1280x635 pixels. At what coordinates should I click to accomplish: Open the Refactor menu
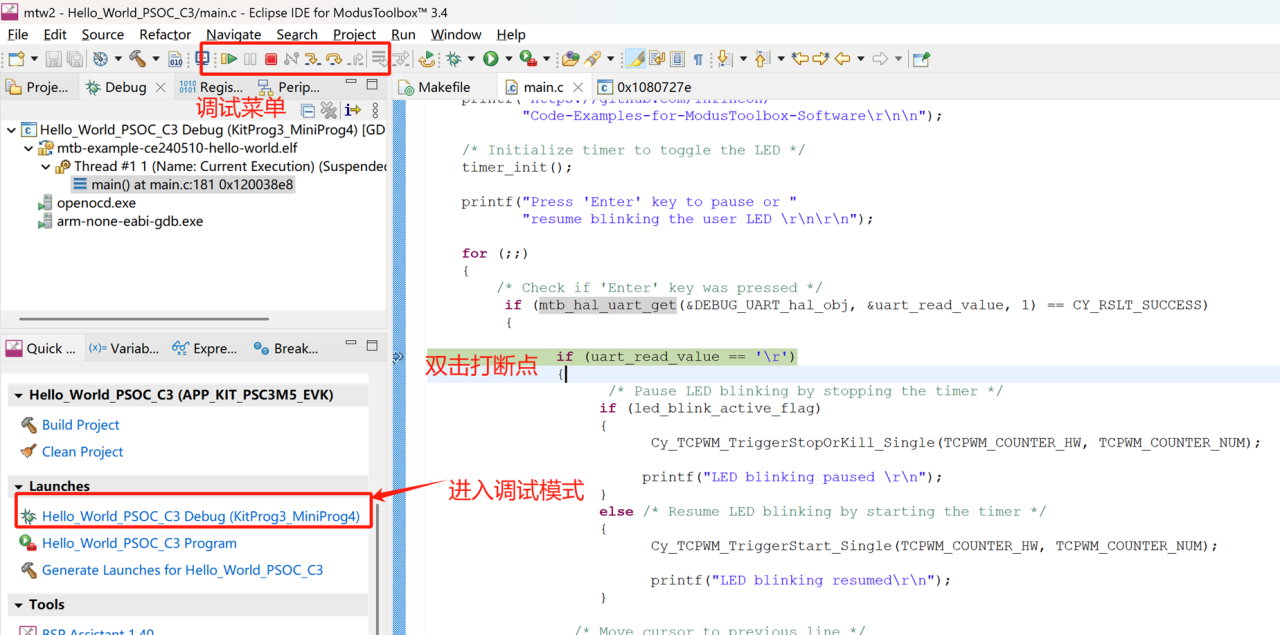click(x=165, y=34)
